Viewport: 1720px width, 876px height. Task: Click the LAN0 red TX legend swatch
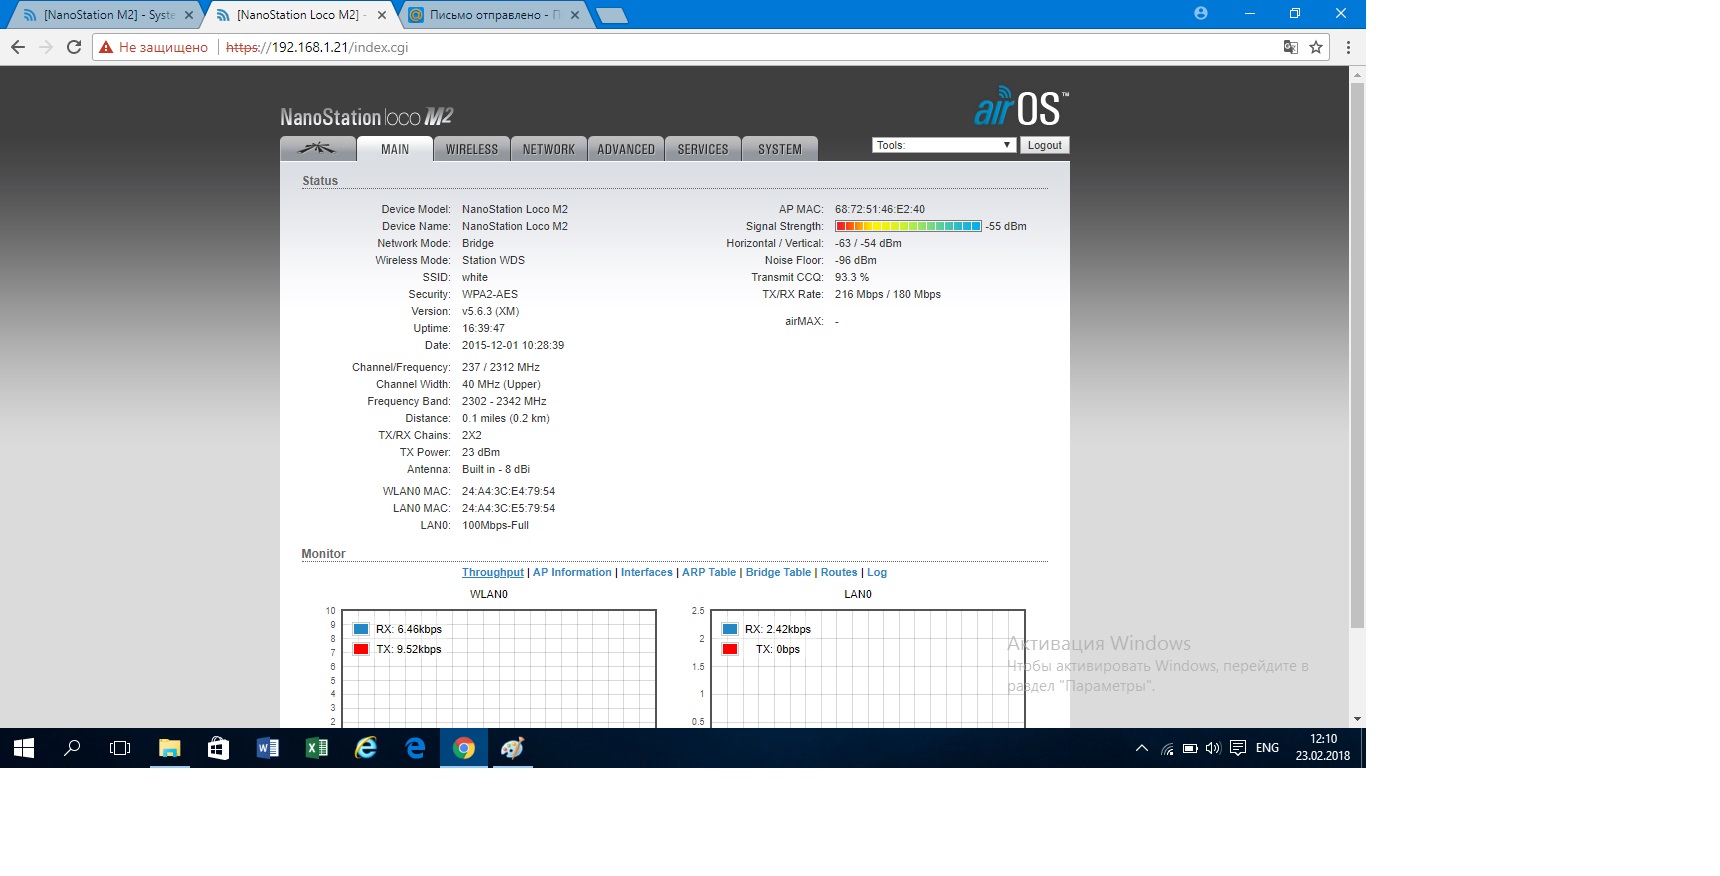[x=730, y=649]
